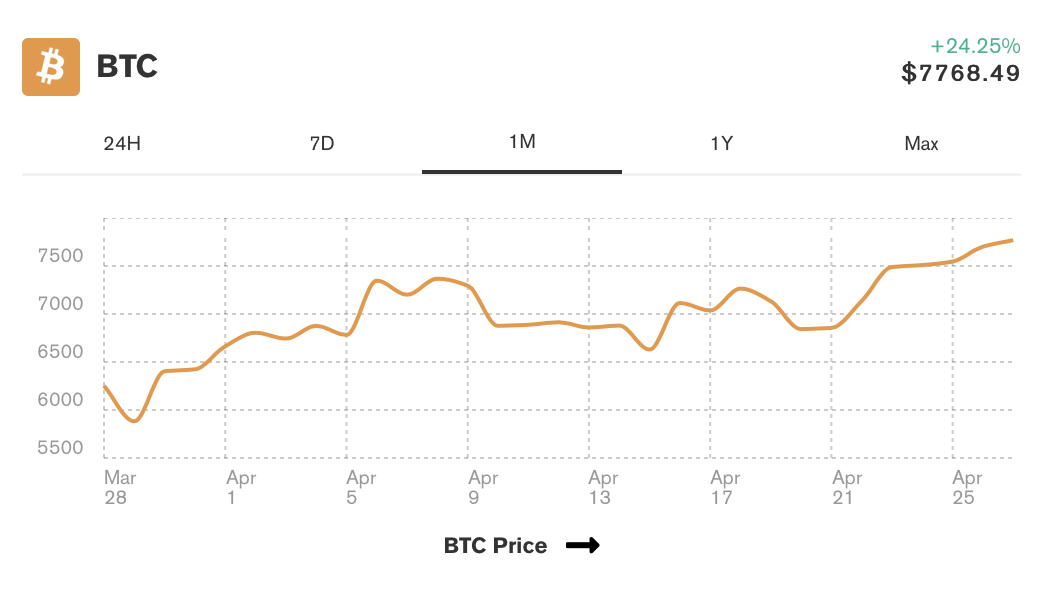Click the Apr 17 date label
Viewport: 1050px width, 602px height.
pos(725,487)
